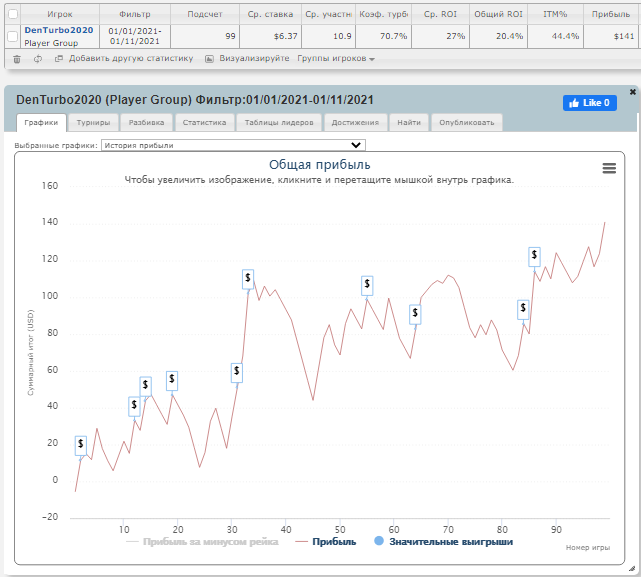Open the Визуализируйте option
The height and width of the screenshot is (577, 641).
tap(248, 59)
